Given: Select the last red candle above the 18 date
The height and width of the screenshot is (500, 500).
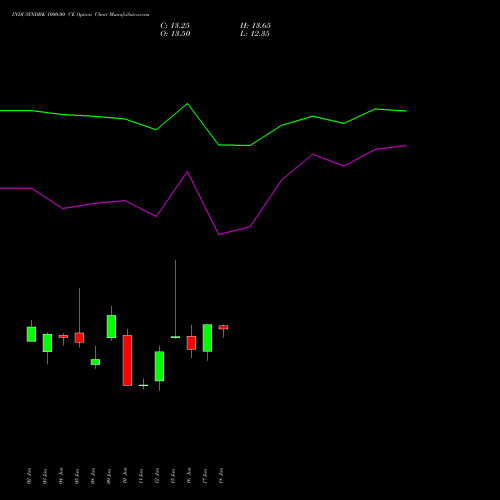Looking at the screenshot, I should coord(223,327).
